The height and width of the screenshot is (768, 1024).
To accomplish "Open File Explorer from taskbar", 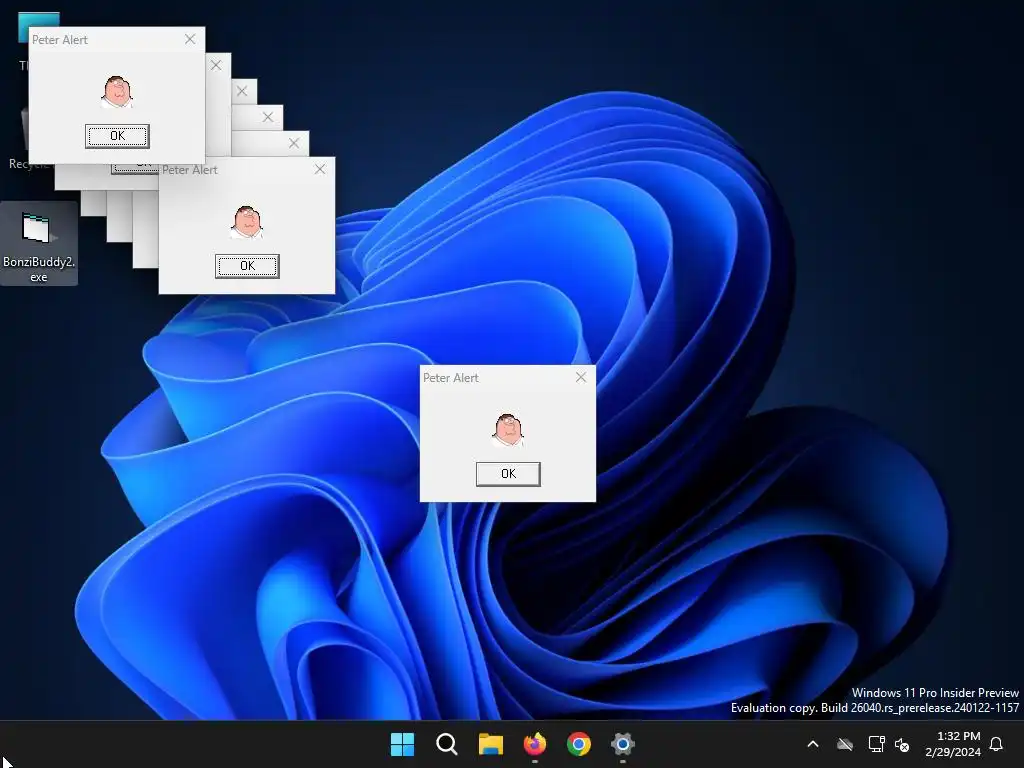I will (x=490, y=744).
